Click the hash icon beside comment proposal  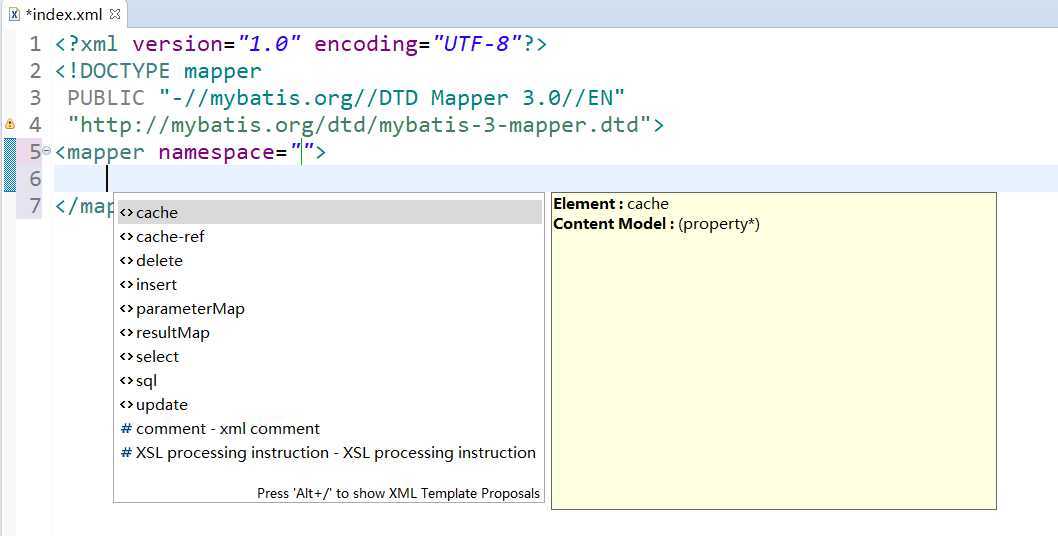click(126, 429)
